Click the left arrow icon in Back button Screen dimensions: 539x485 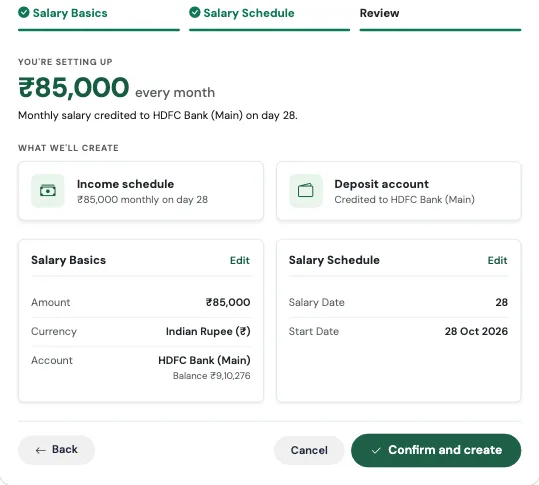click(x=41, y=450)
